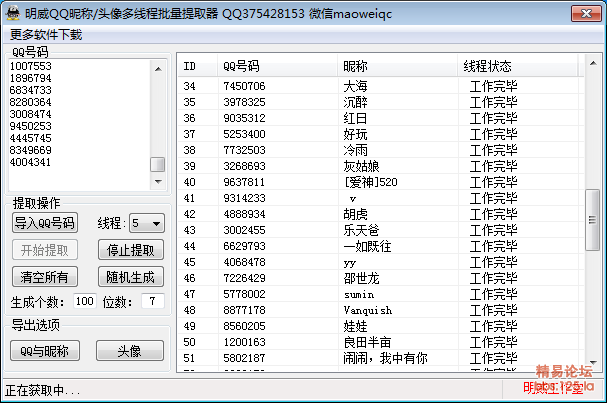Open the 线程 count dropdown
This screenshot has height=403, width=607.
pyautogui.click(x=147, y=223)
